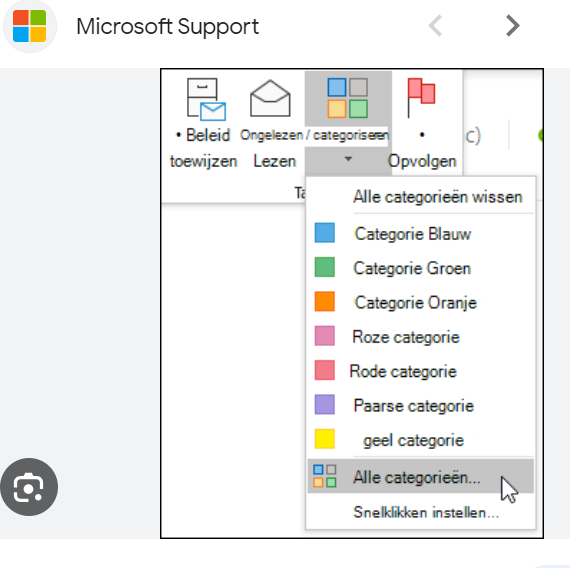The width and height of the screenshot is (570, 568).
Task: Open Google Lens camera search icon
Action: 29,487
